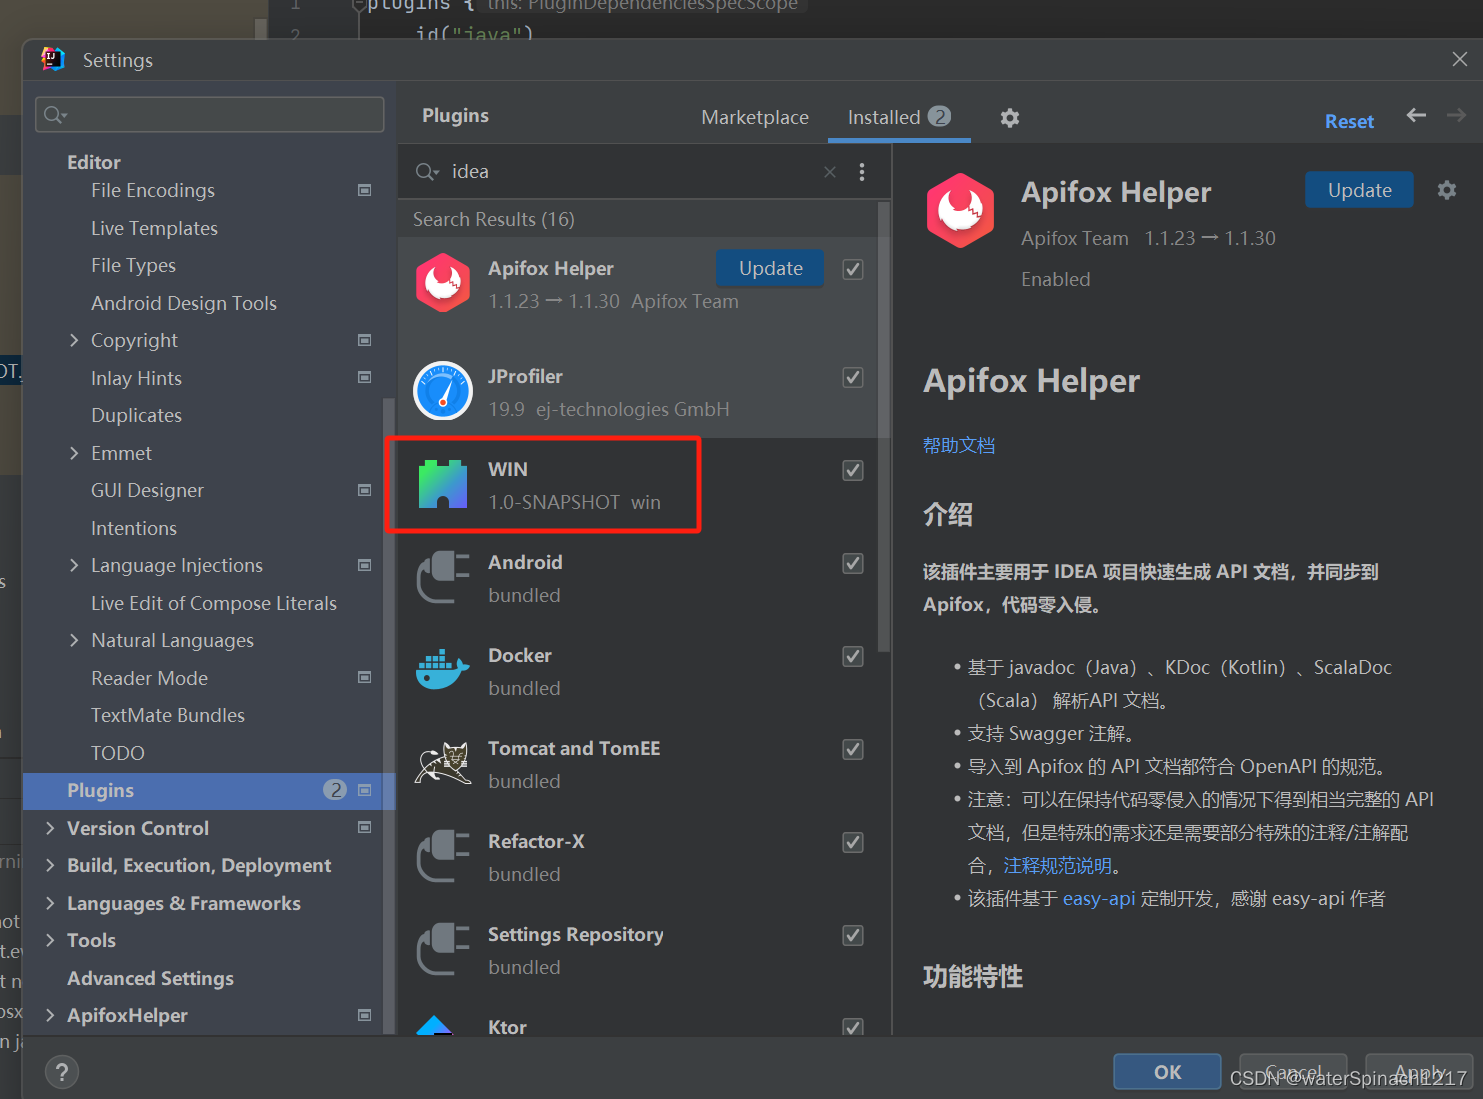Click project-level icon beside ApifoxHelper
The height and width of the screenshot is (1099, 1483).
click(x=365, y=1015)
